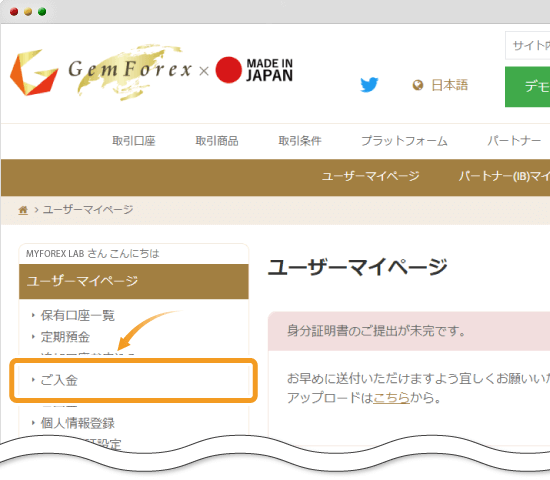
Task: Open ご入金 deposit link in sidebar
Action: click(59, 380)
